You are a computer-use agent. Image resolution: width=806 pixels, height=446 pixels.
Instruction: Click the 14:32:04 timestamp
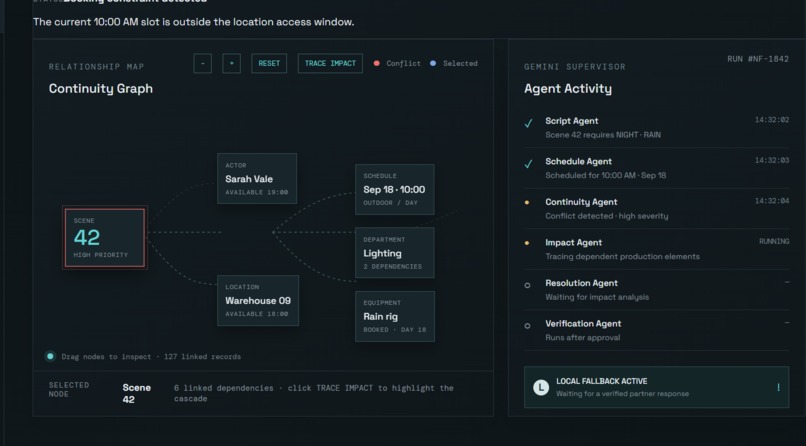(x=772, y=201)
